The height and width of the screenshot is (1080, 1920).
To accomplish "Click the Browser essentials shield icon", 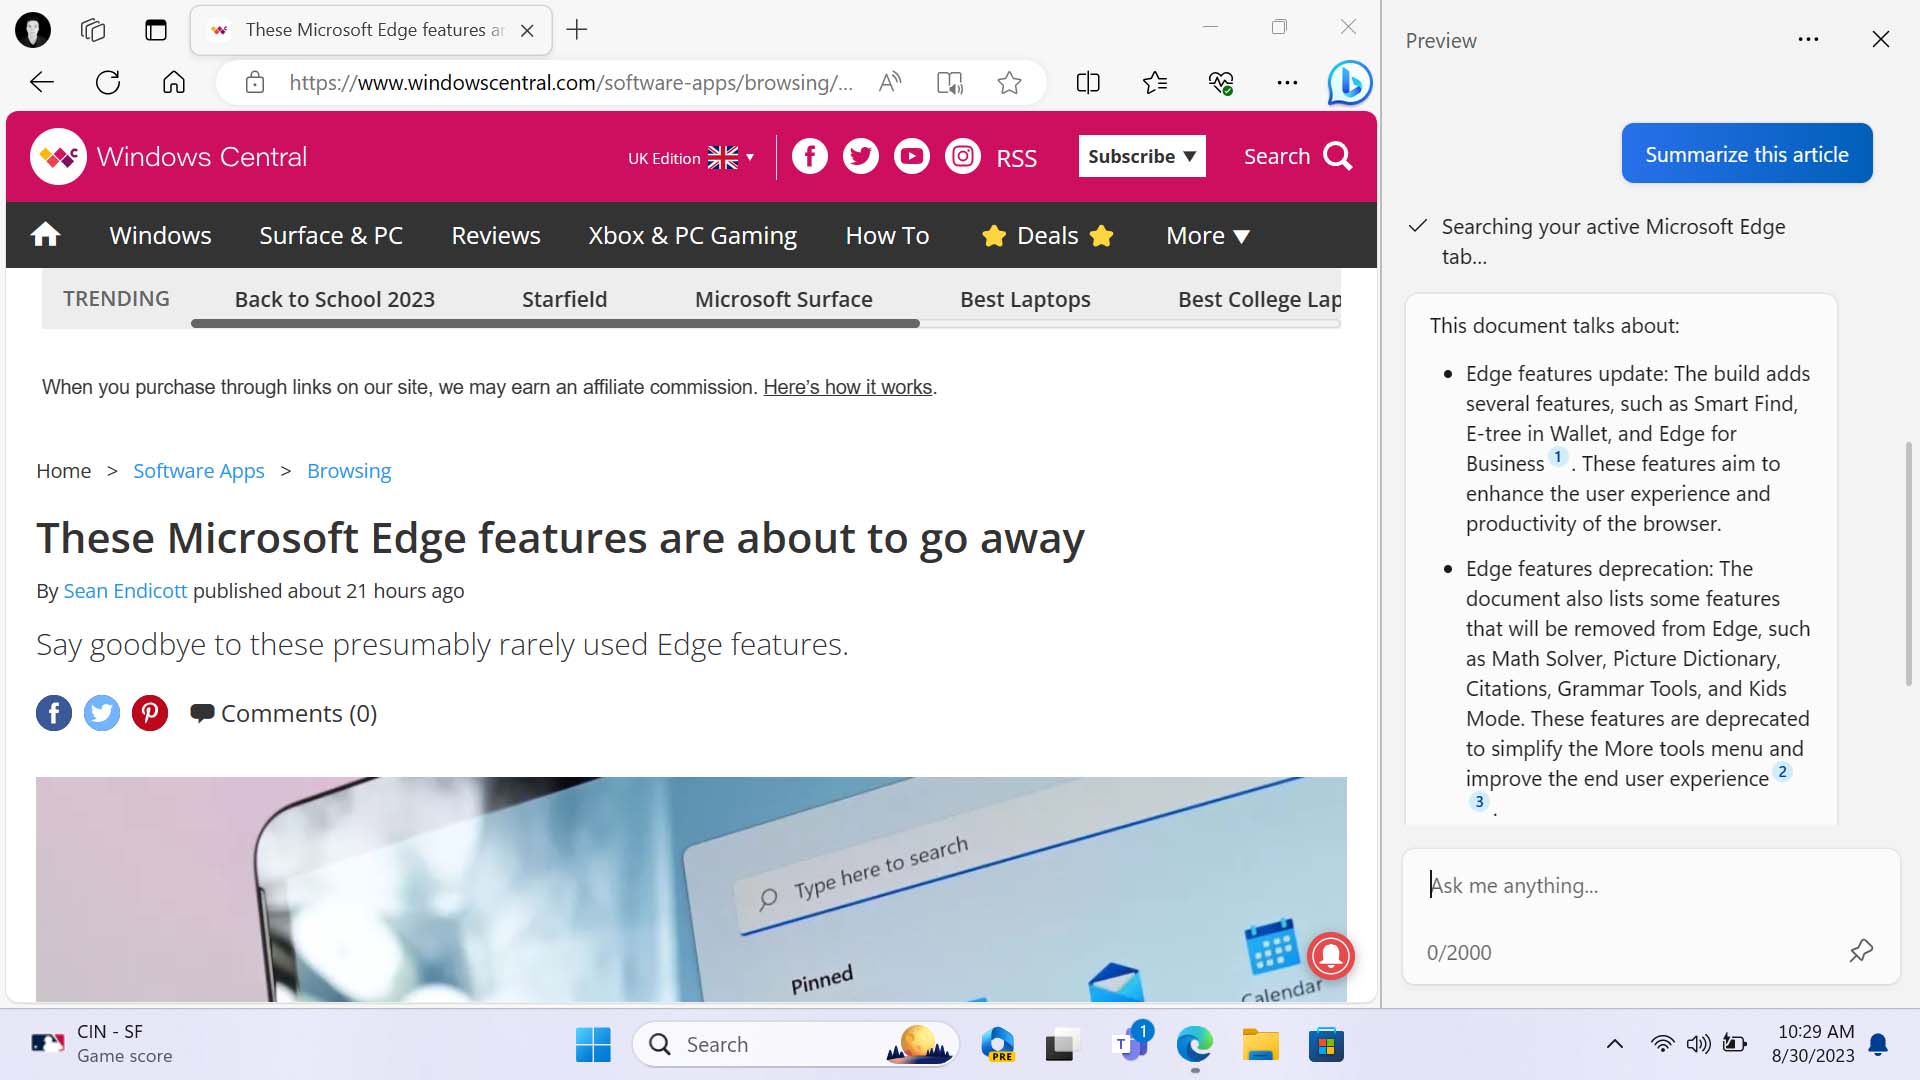I will tap(1220, 82).
